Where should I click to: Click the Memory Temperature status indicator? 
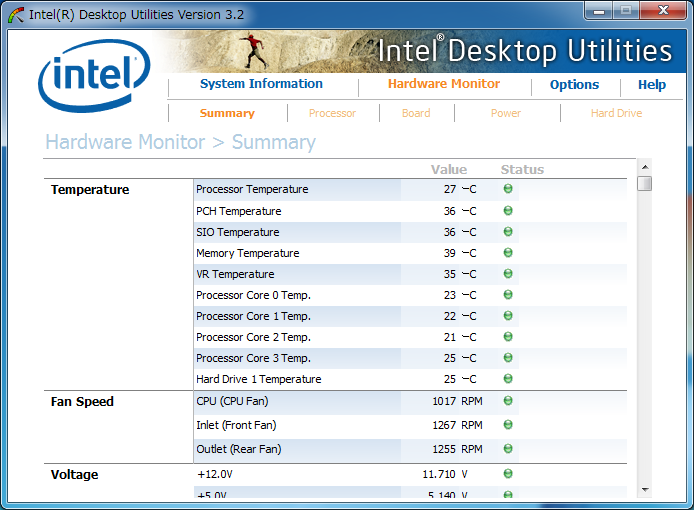click(508, 252)
